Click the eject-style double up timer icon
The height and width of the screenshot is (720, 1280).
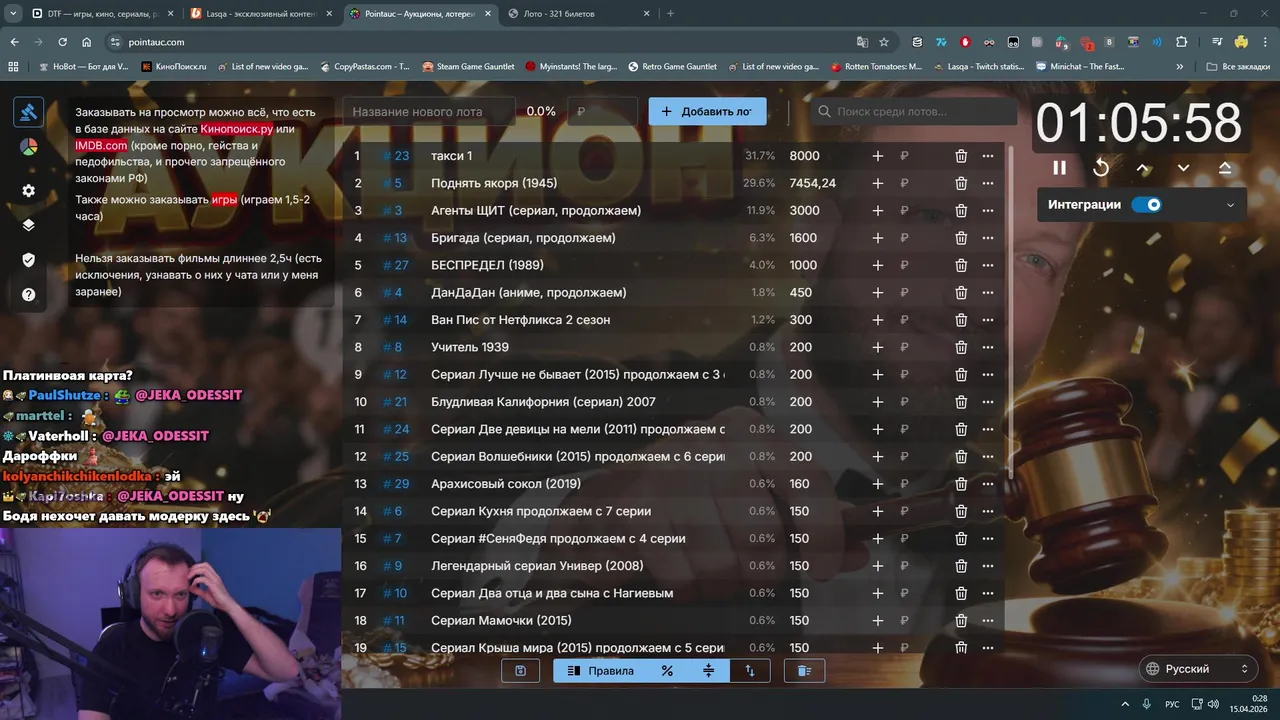click(1225, 168)
